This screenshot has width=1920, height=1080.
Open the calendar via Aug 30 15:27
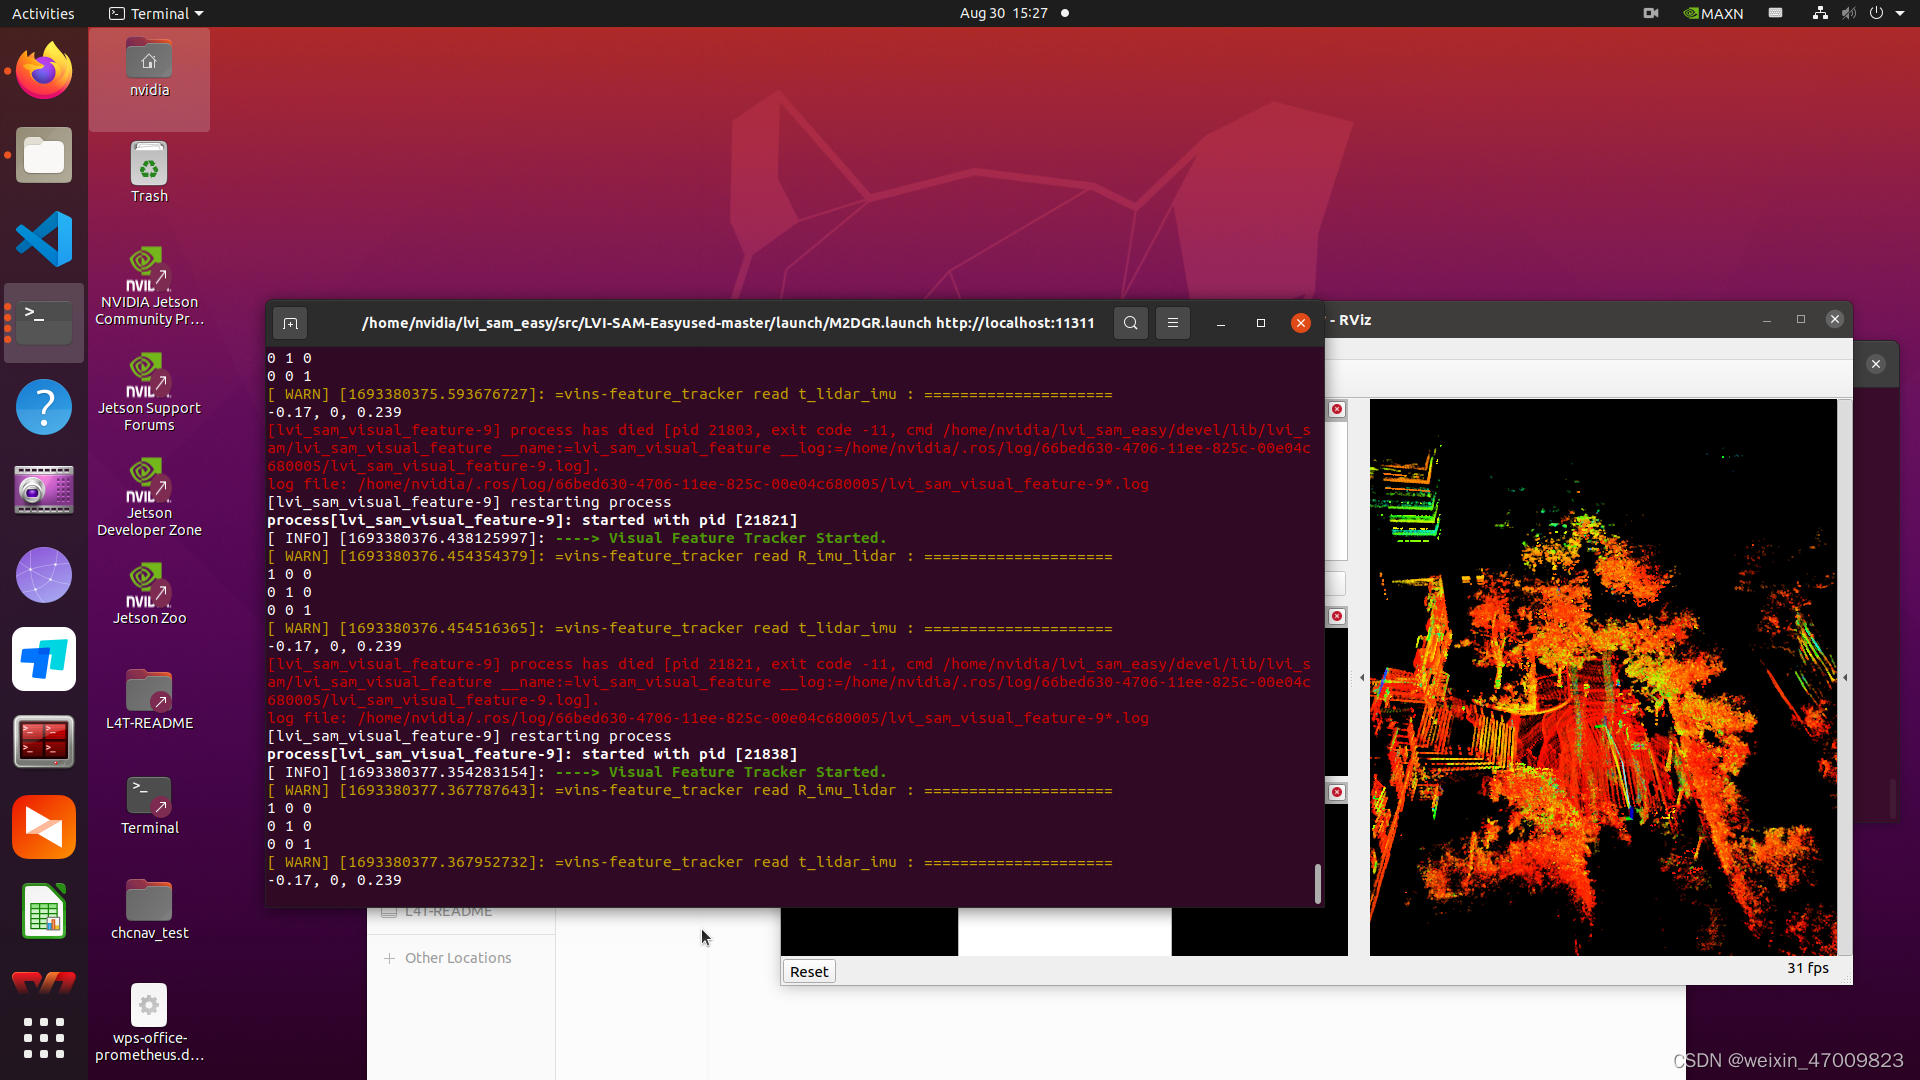tap(1005, 13)
